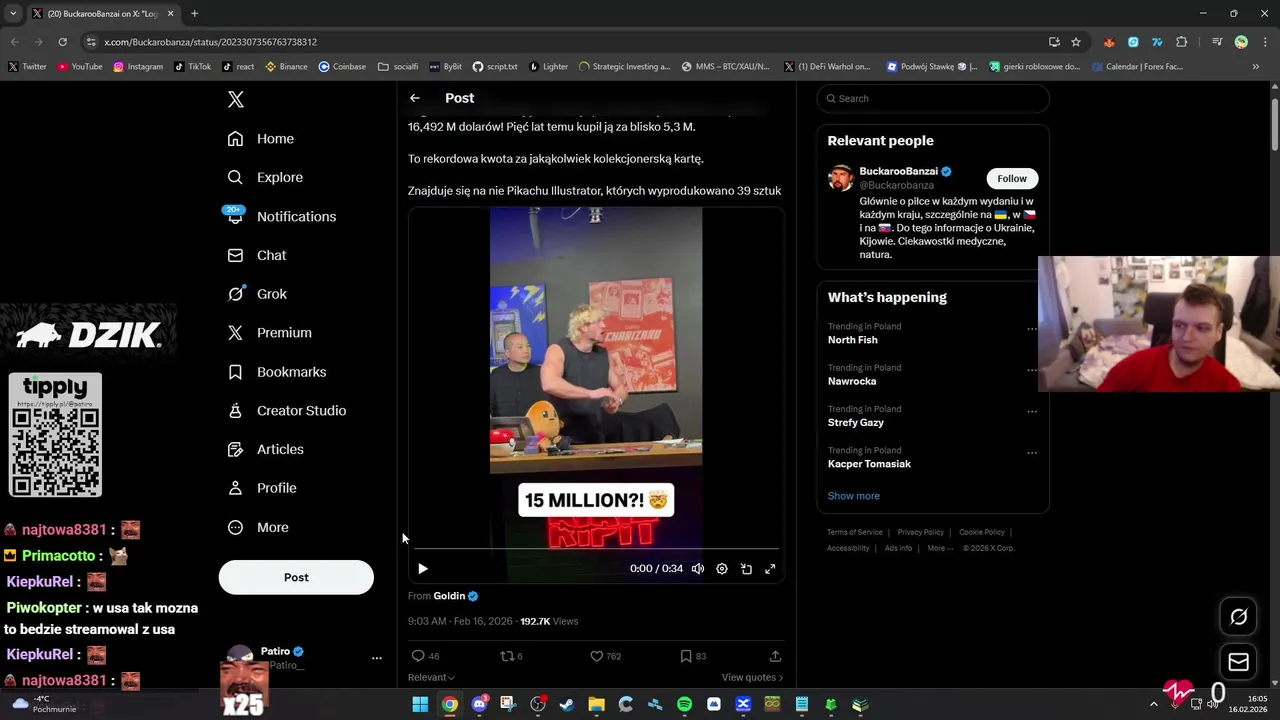
Task: Open File Explorer from taskbar
Action: point(596,704)
